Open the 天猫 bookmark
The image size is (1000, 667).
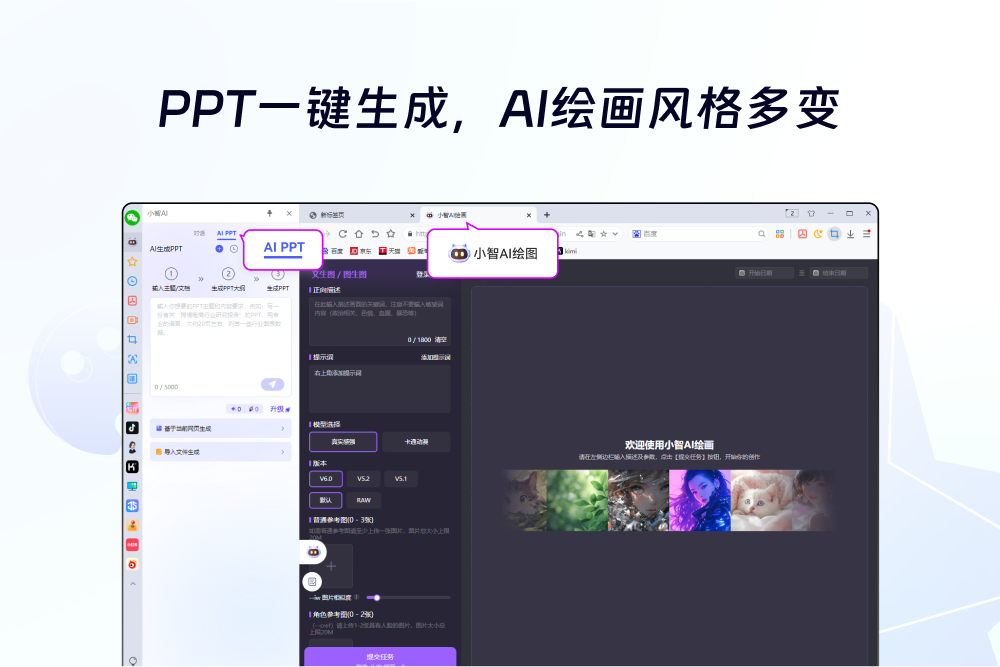click(x=390, y=251)
